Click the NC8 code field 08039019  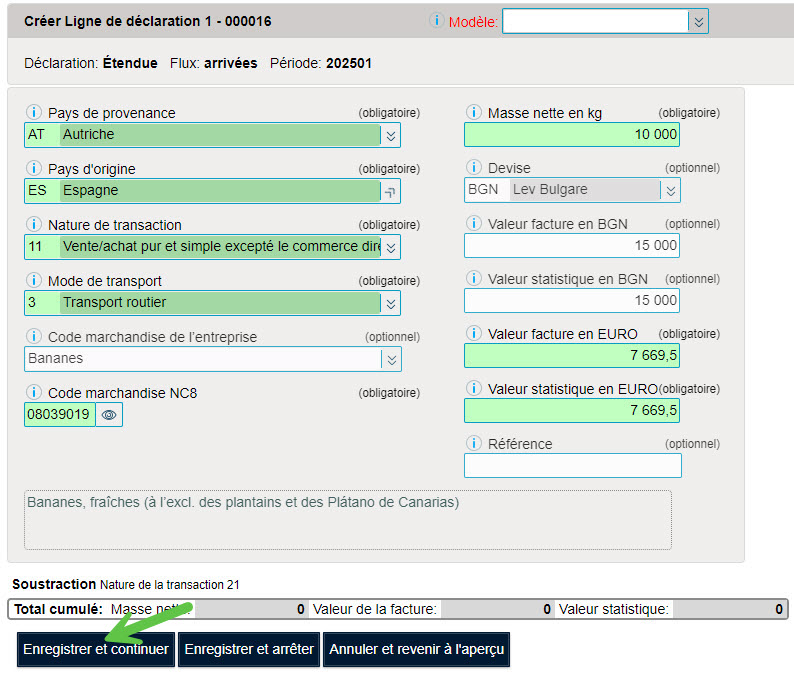click(x=59, y=415)
